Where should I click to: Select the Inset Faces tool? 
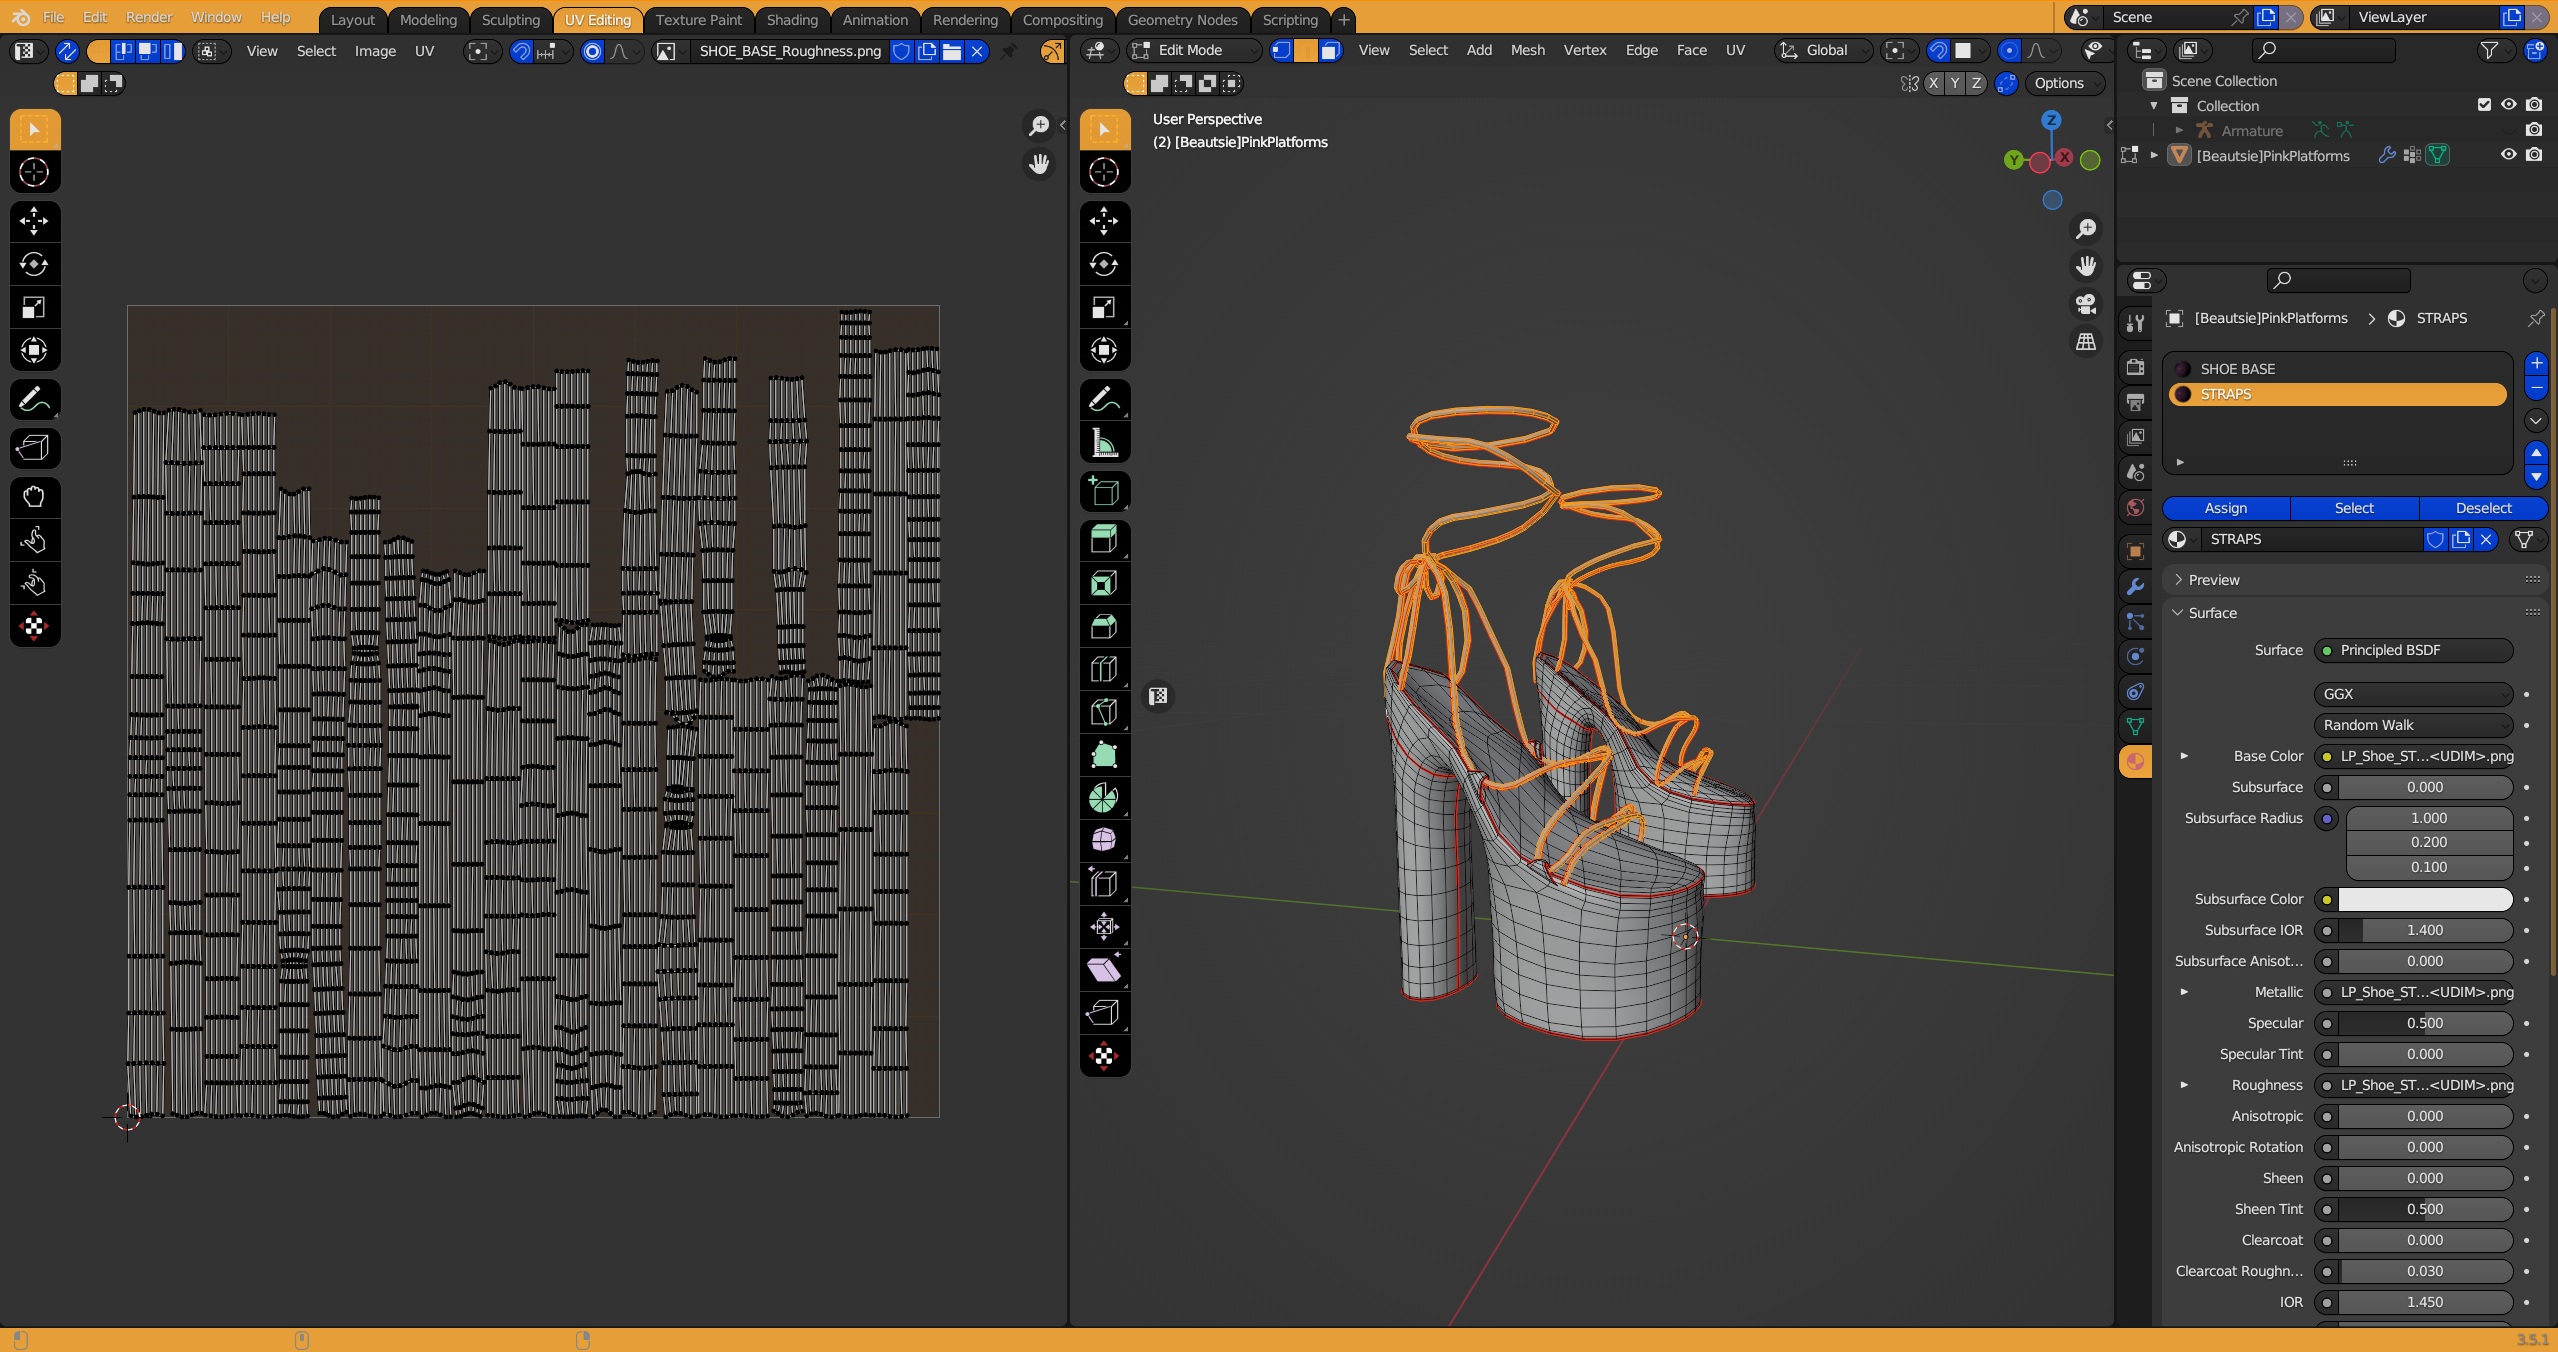pyautogui.click(x=1104, y=583)
